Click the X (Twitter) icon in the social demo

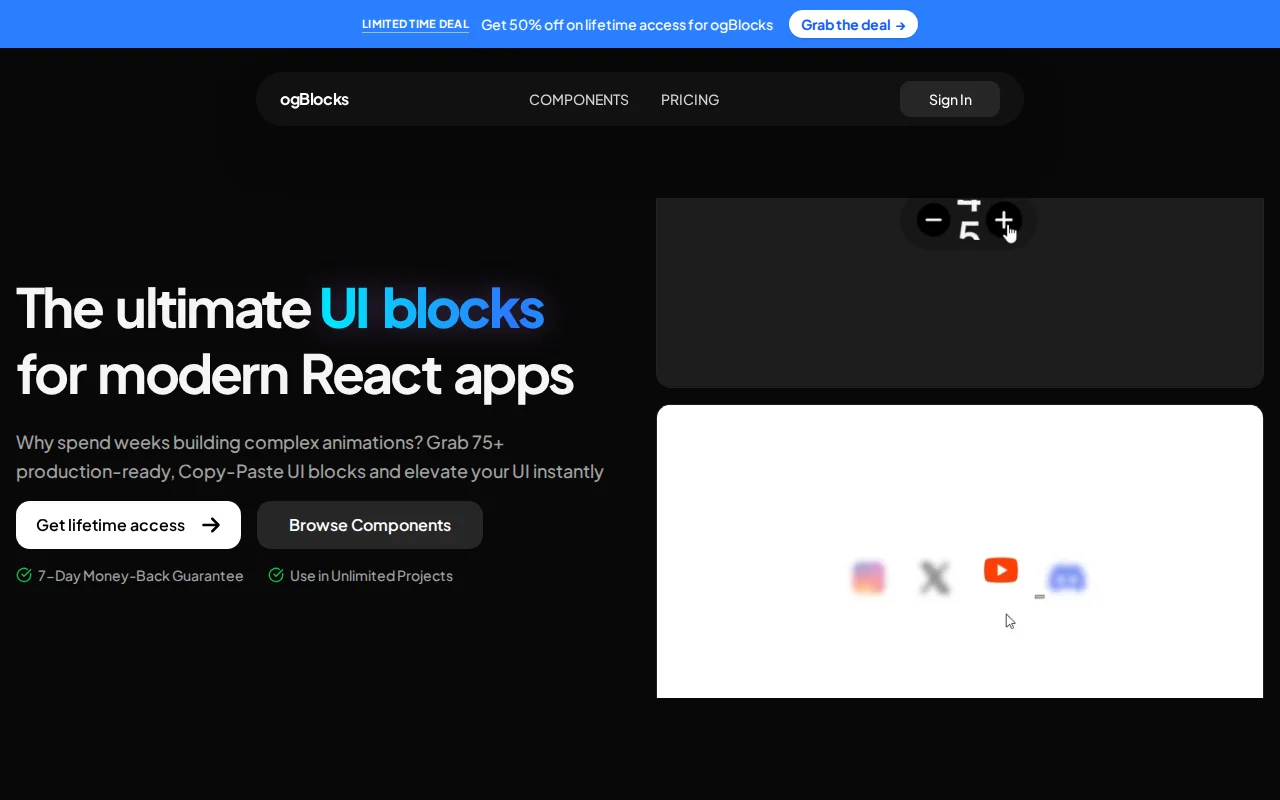[x=934, y=578]
